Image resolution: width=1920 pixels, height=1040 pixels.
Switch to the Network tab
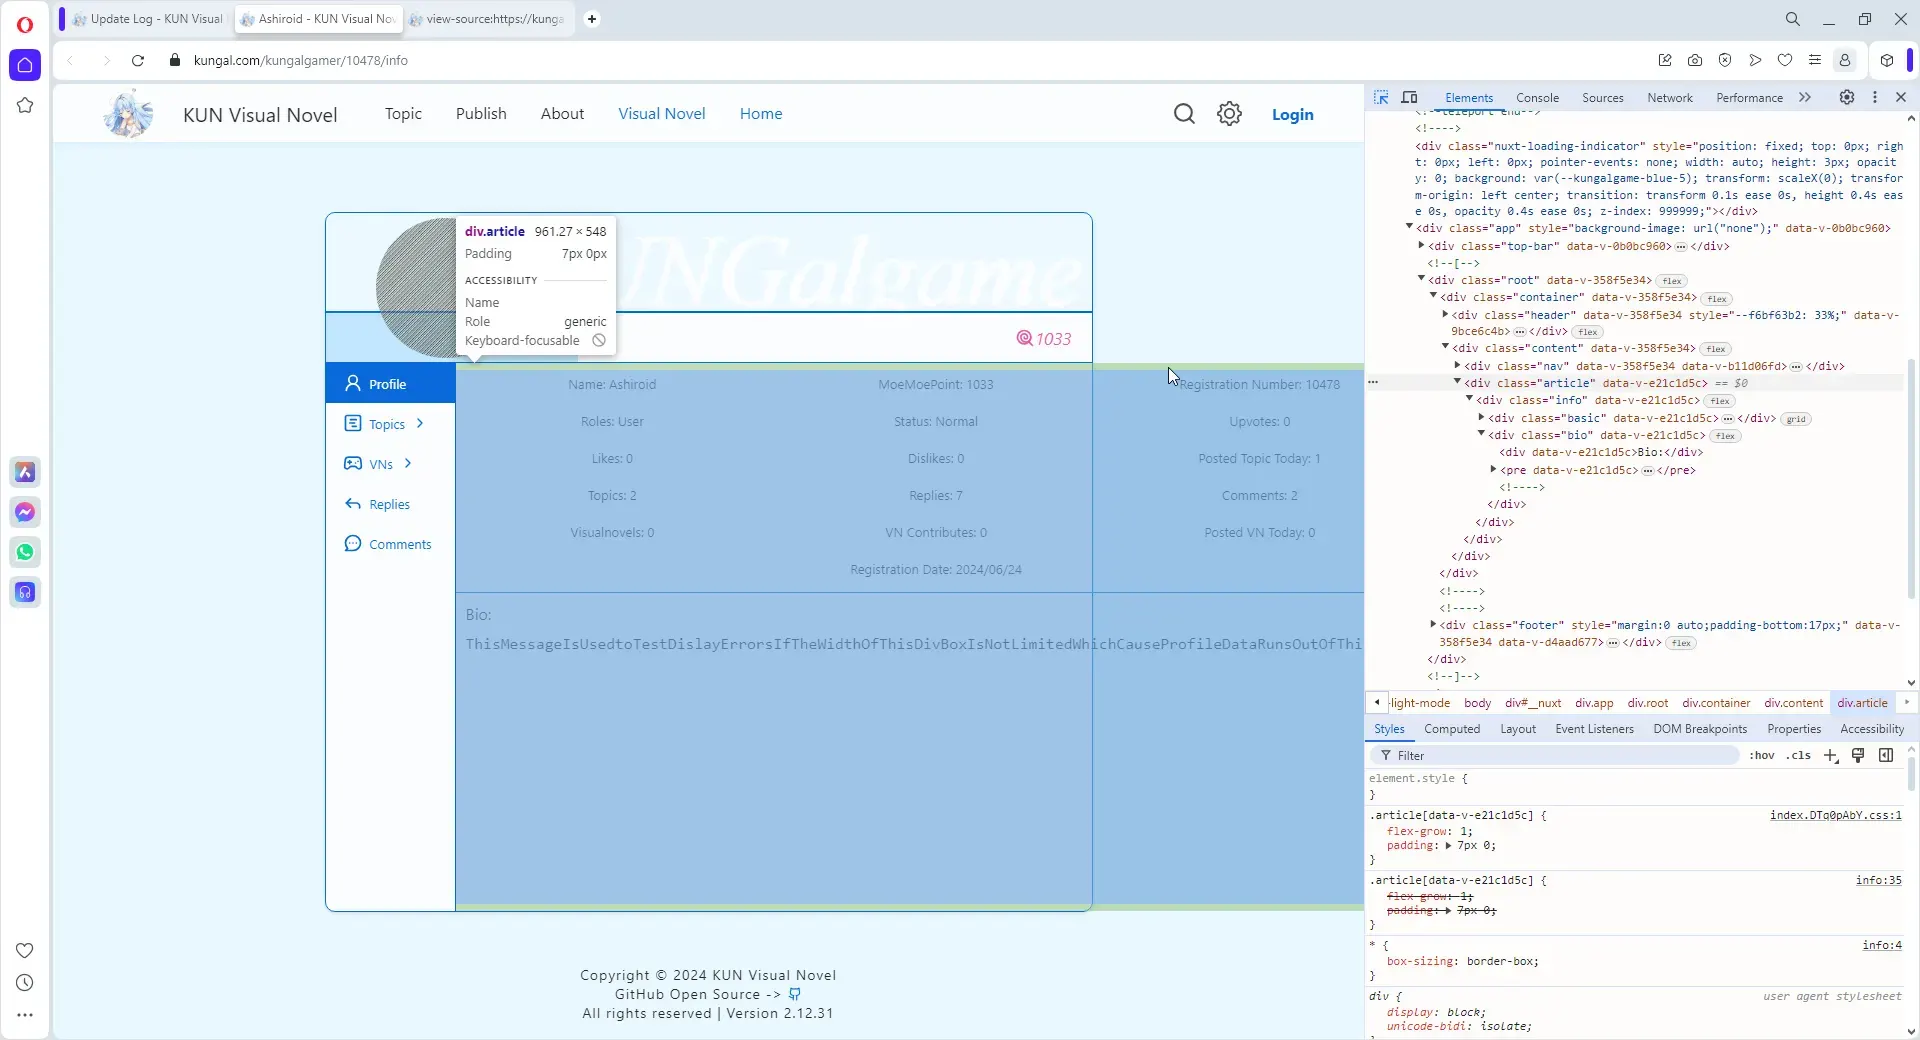pos(1670,98)
